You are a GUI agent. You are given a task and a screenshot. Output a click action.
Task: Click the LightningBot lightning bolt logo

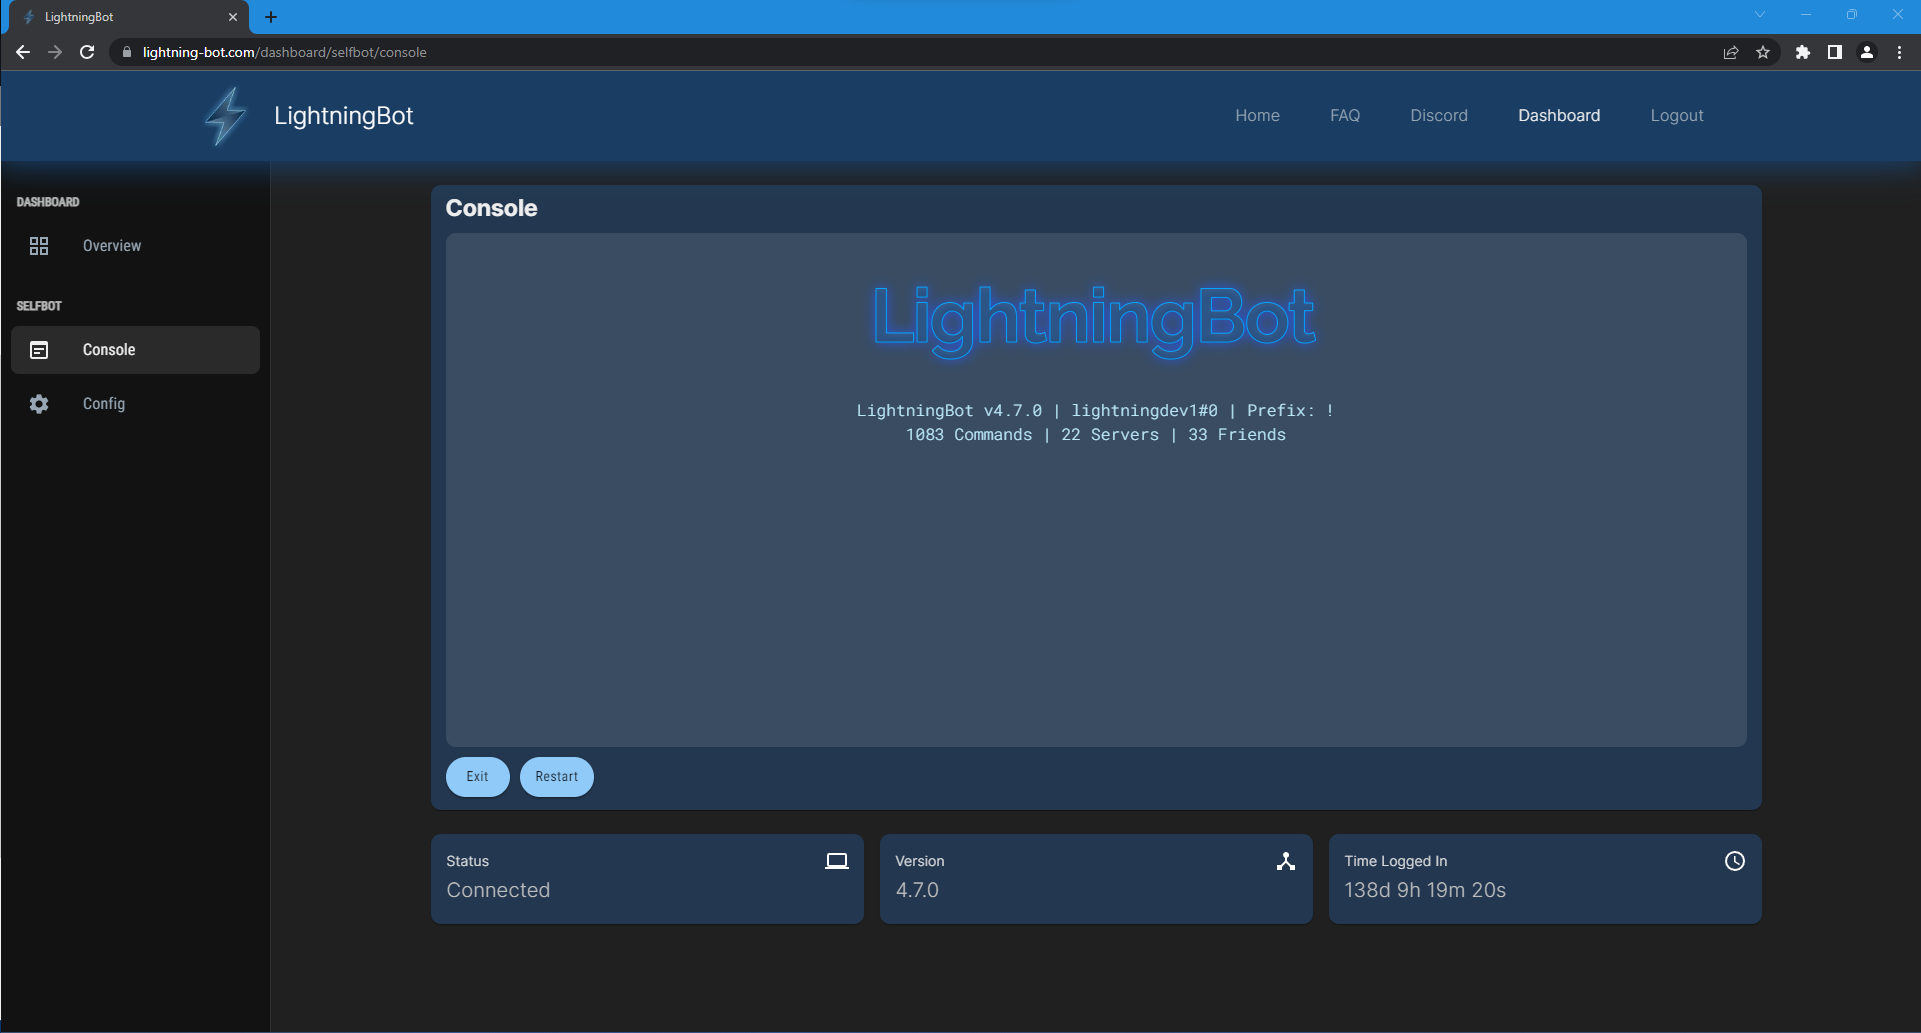pyautogui.click(x=225, y=116)
